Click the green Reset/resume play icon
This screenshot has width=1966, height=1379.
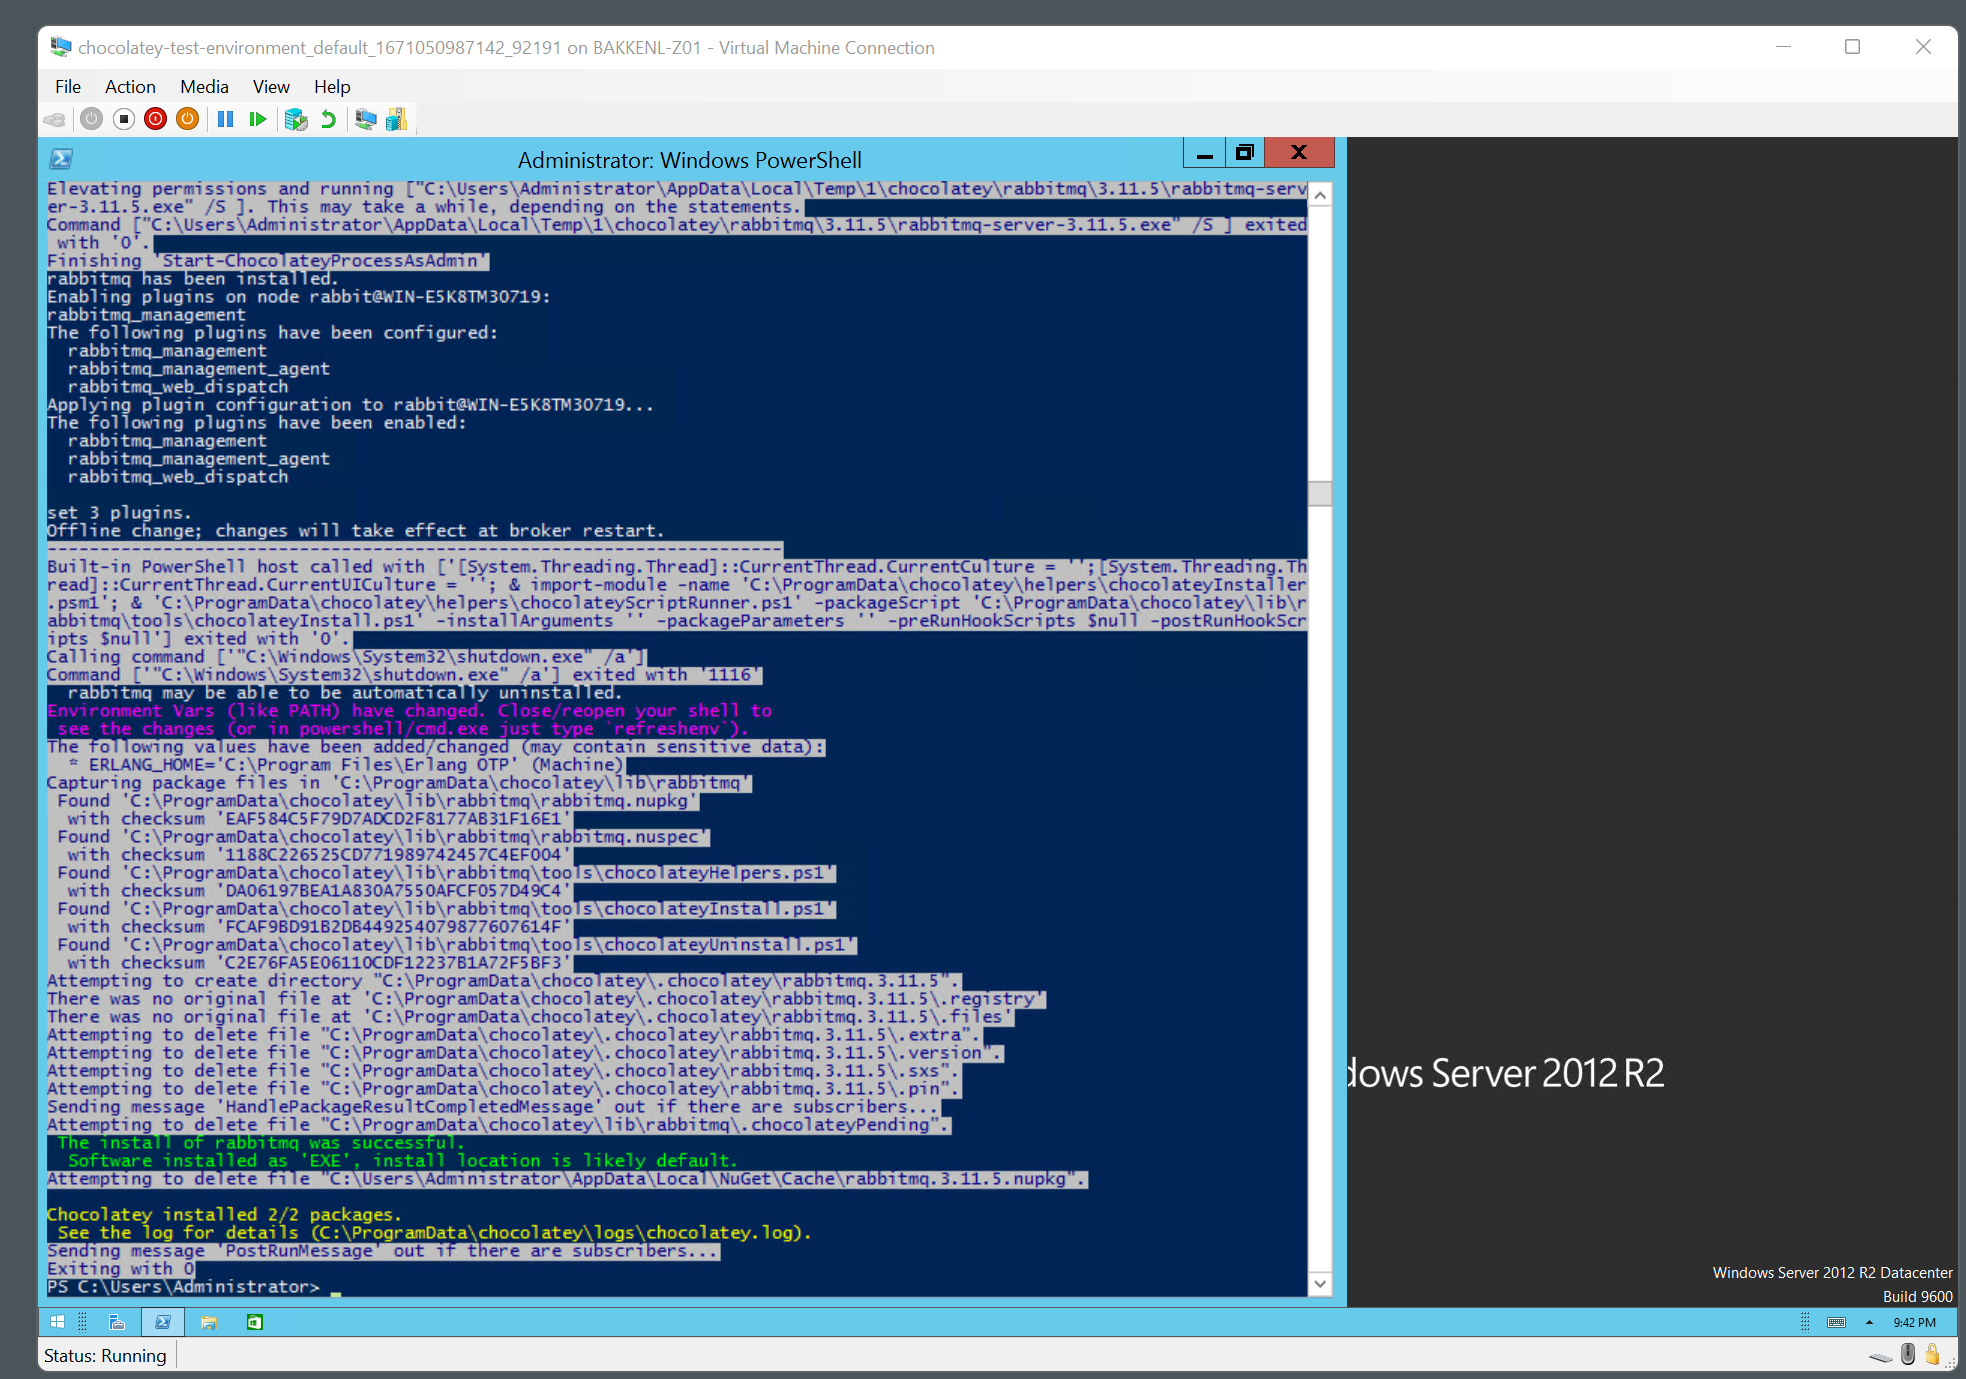(x=258, y=120)
